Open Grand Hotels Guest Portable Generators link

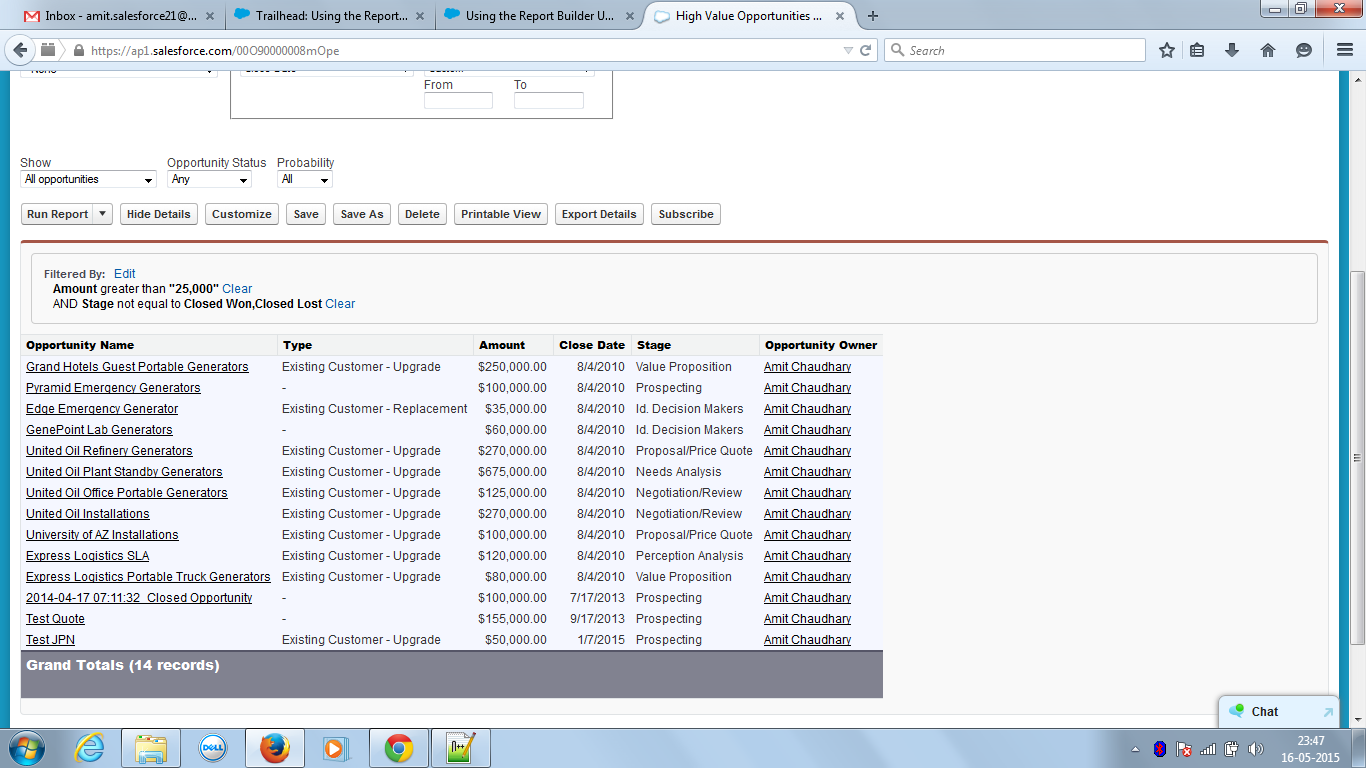(x=137, y=367)
